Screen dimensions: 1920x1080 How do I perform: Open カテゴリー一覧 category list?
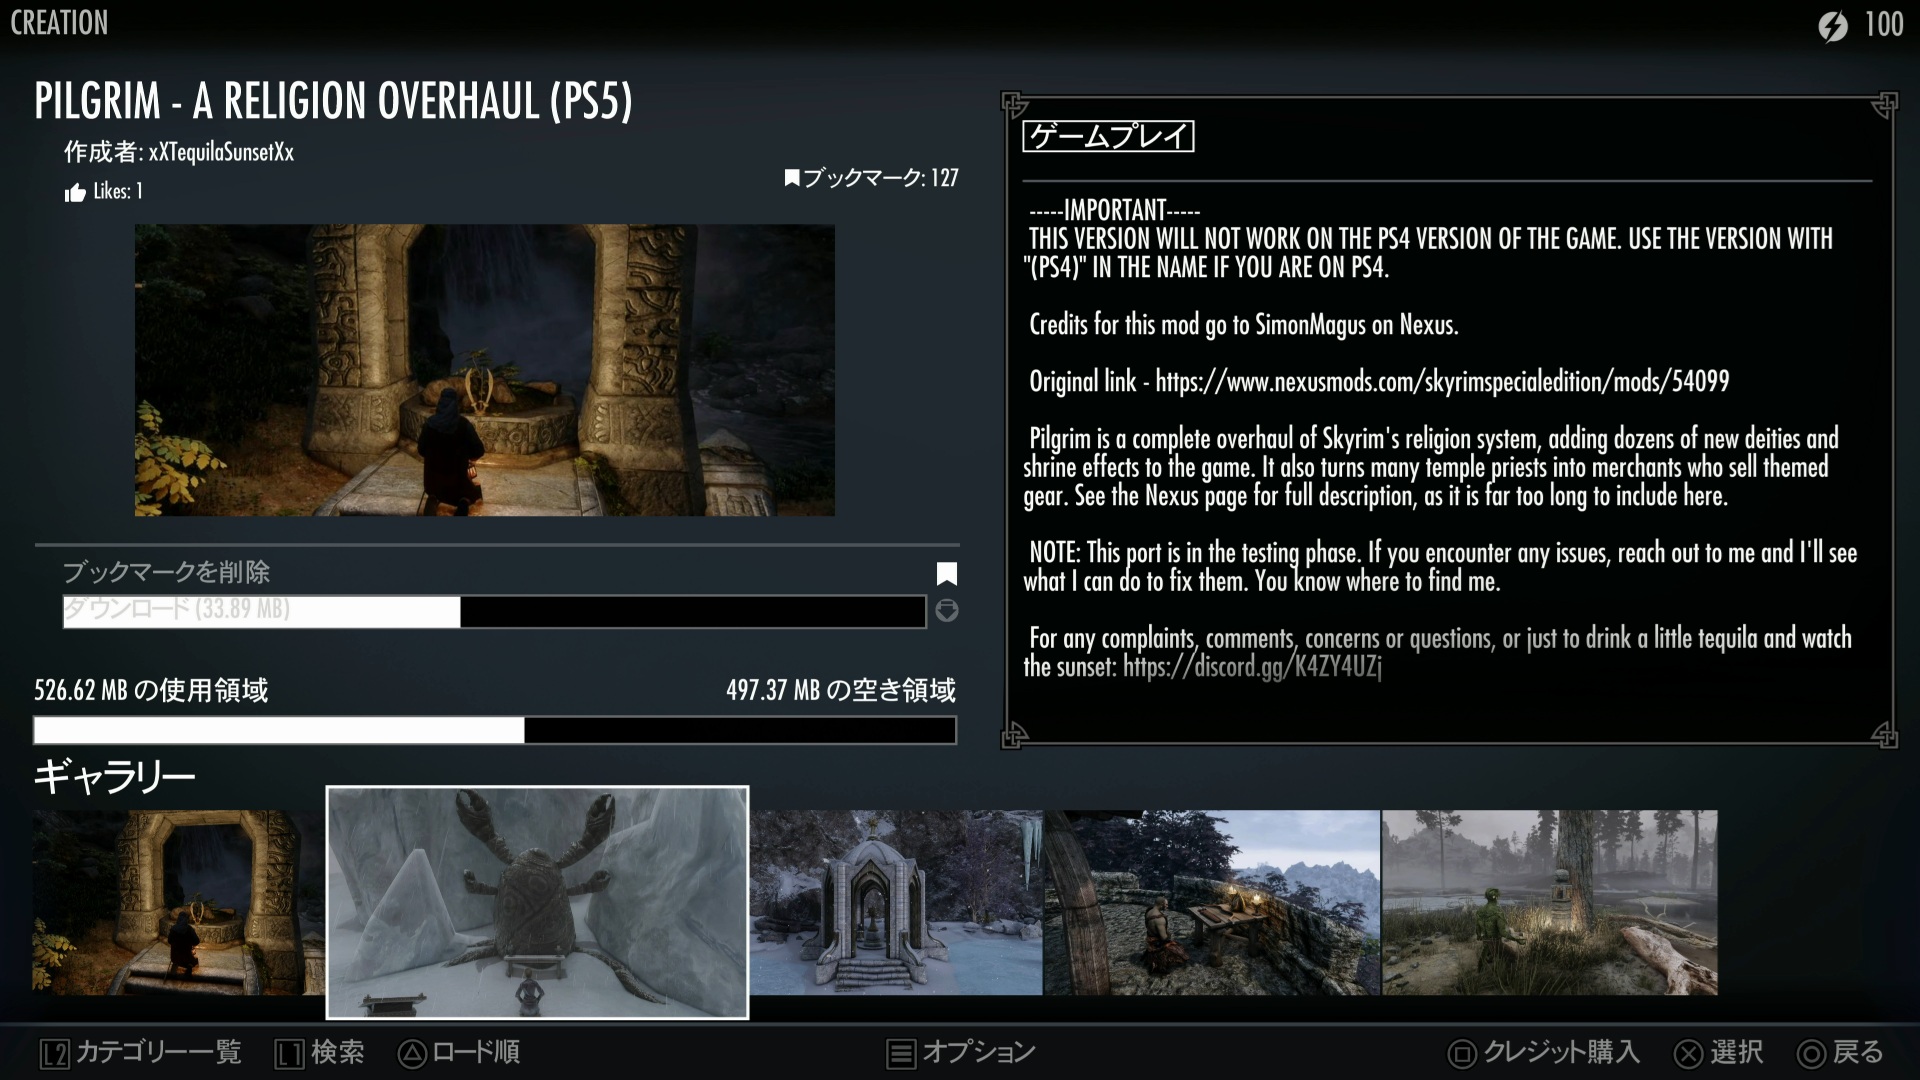coord(159,1052)
